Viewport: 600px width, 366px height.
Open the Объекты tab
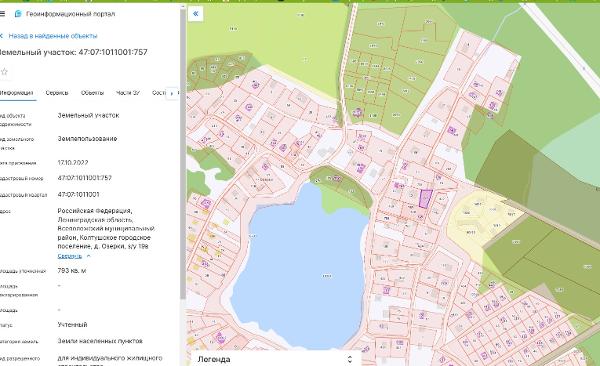[x=92, y=93]
